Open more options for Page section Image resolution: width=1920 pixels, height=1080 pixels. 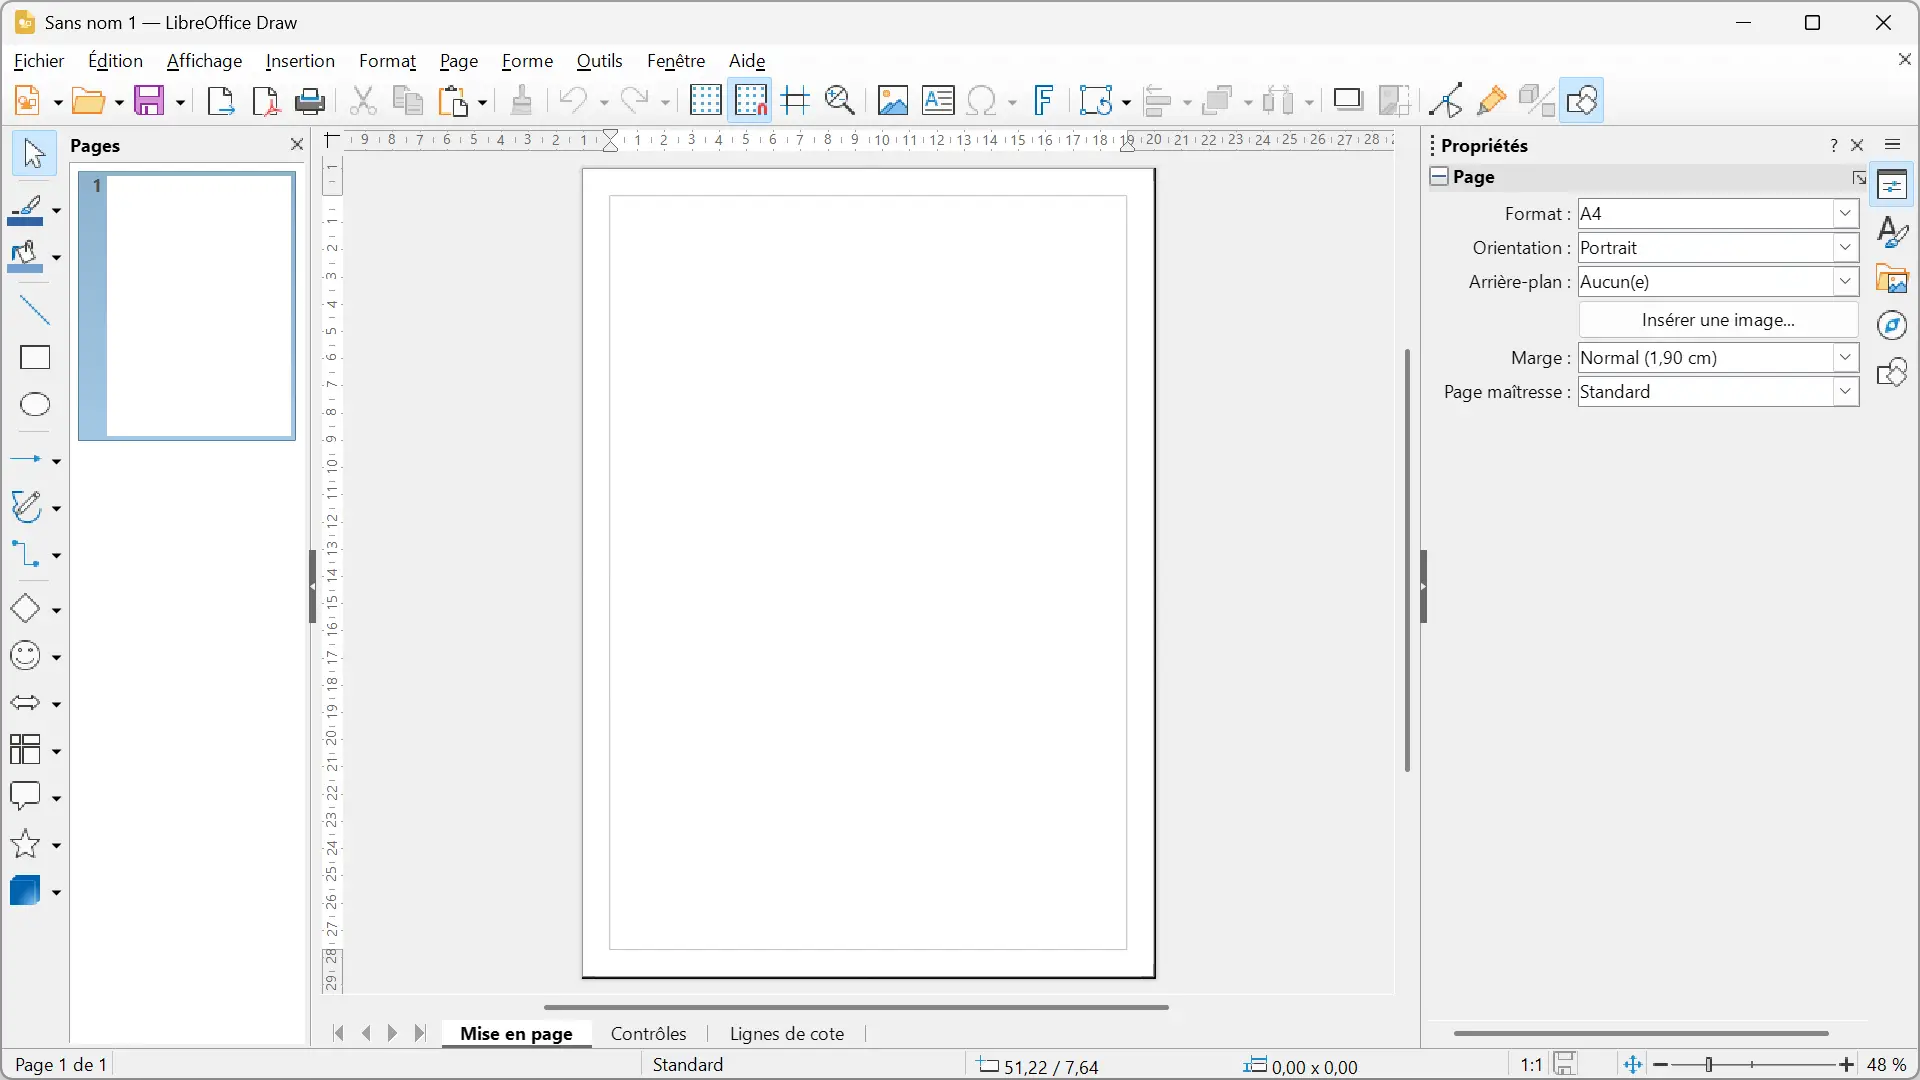pyautogui.click(x=1858, y=178)
